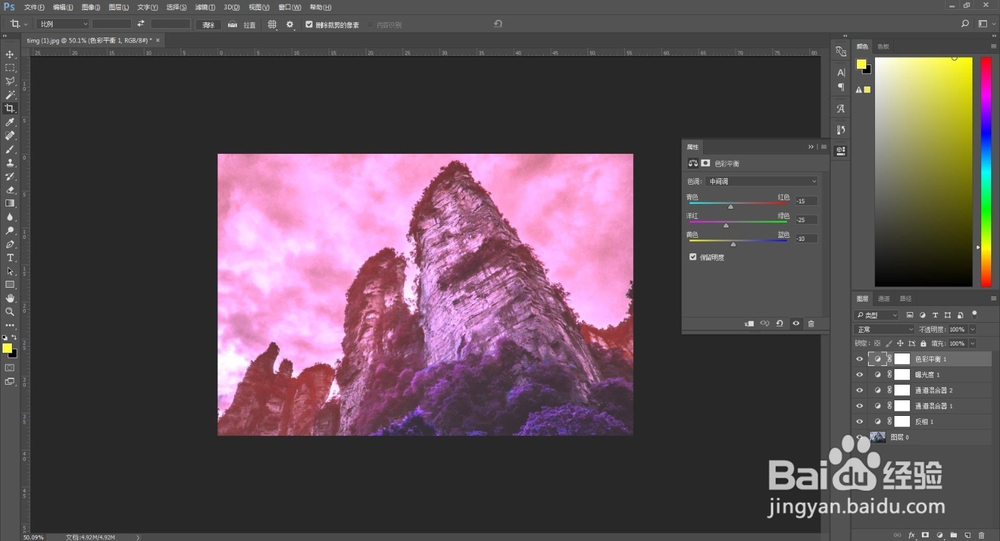The width and height of the screenshot is (1000, 541).
Task: Open the 滤镜 menu
Action: [205, 7]
